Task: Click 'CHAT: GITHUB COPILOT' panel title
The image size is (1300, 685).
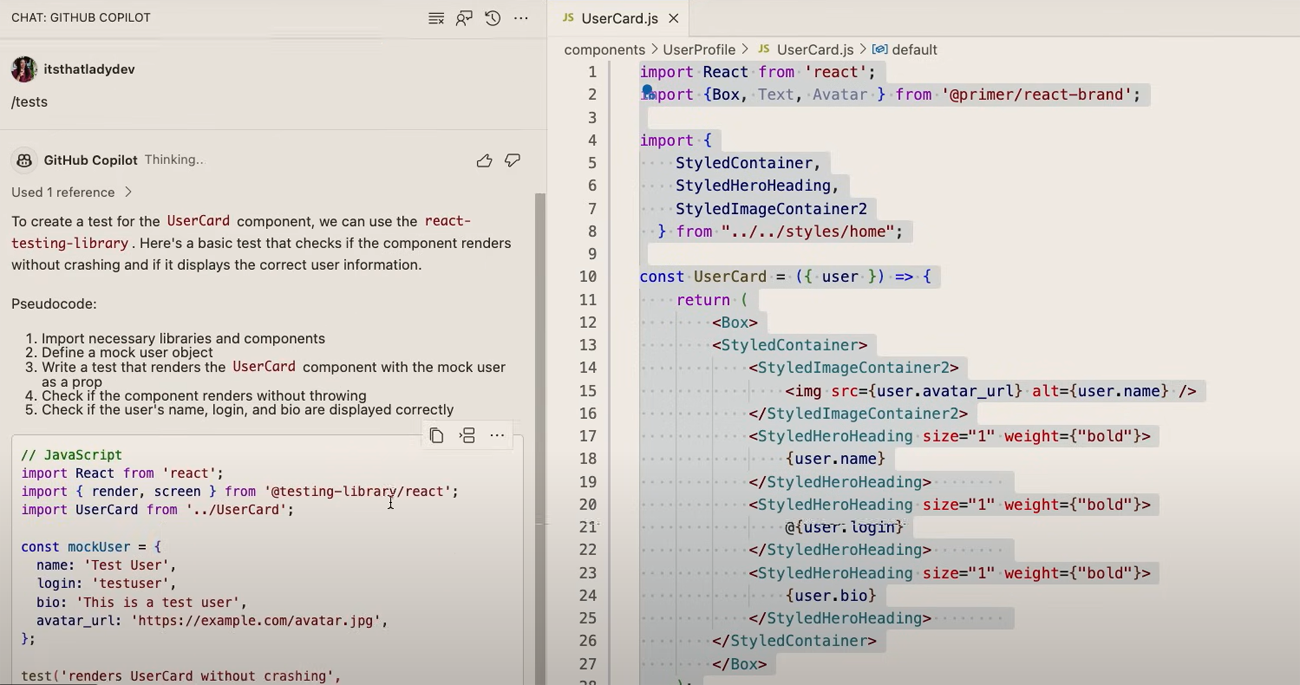Action: pos(81,18)
